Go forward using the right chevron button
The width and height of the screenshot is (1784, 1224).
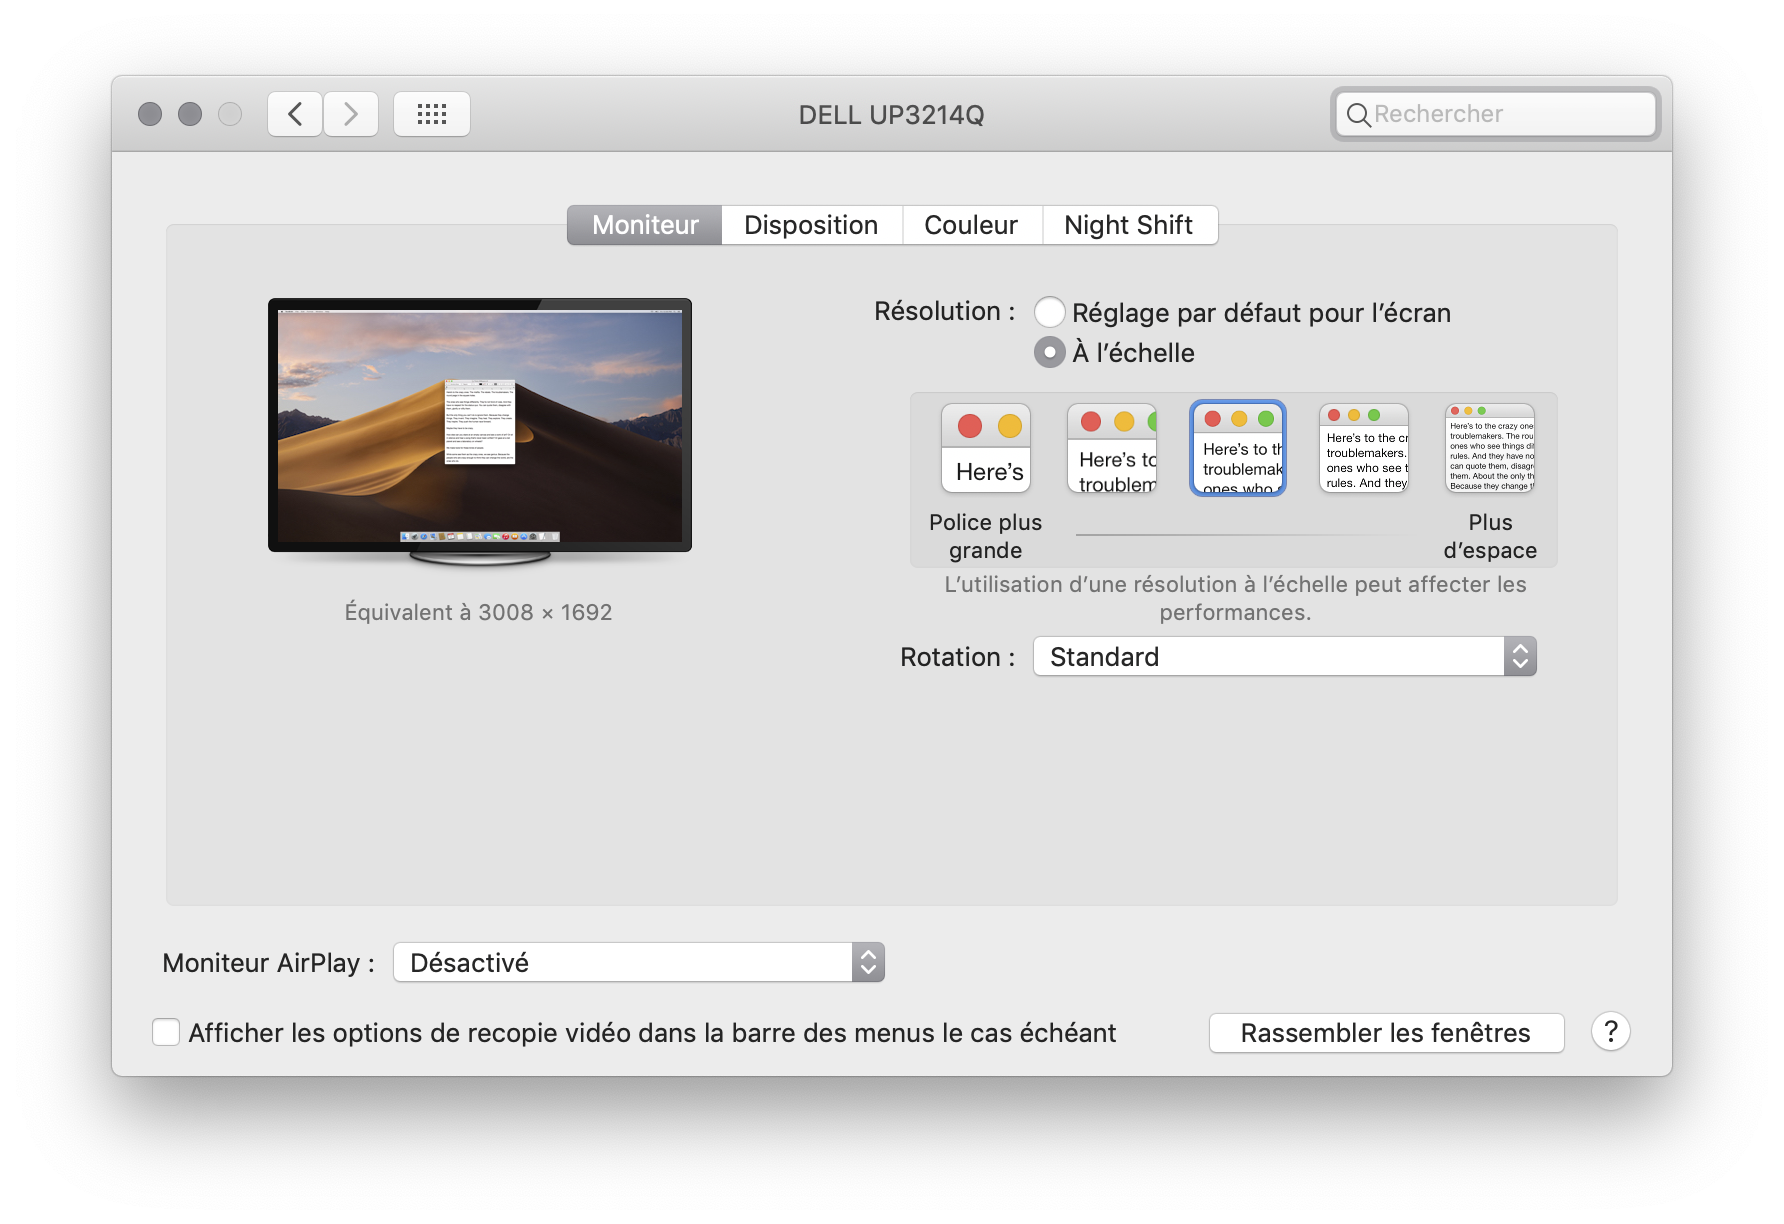coord(351,114)
